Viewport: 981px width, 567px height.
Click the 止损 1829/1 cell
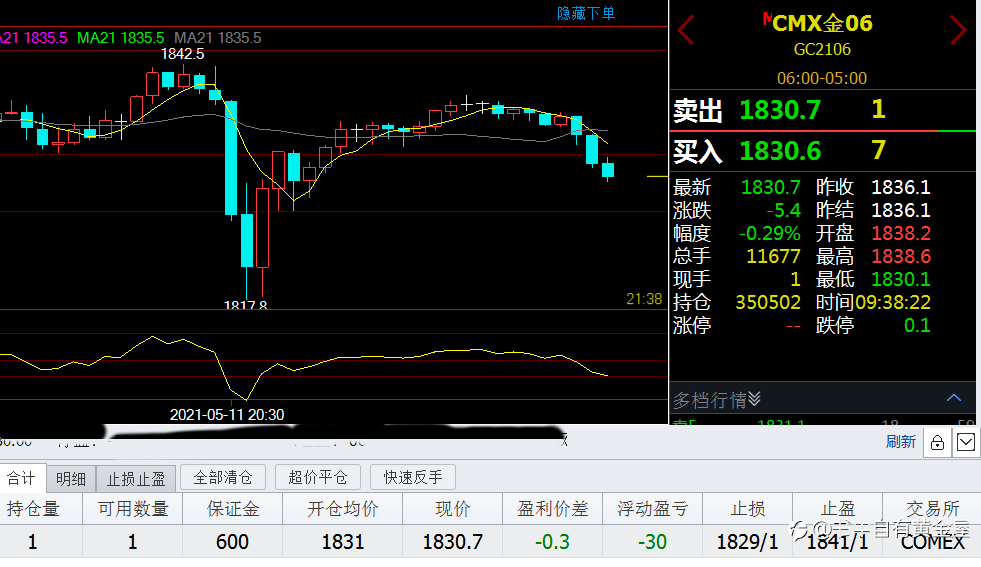[748, 541]
